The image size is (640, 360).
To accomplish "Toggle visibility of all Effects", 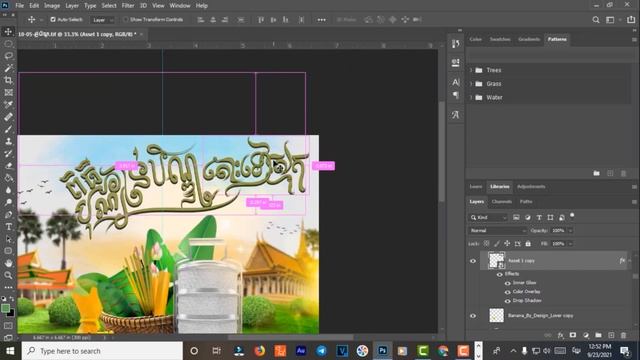I will [500, 274].
